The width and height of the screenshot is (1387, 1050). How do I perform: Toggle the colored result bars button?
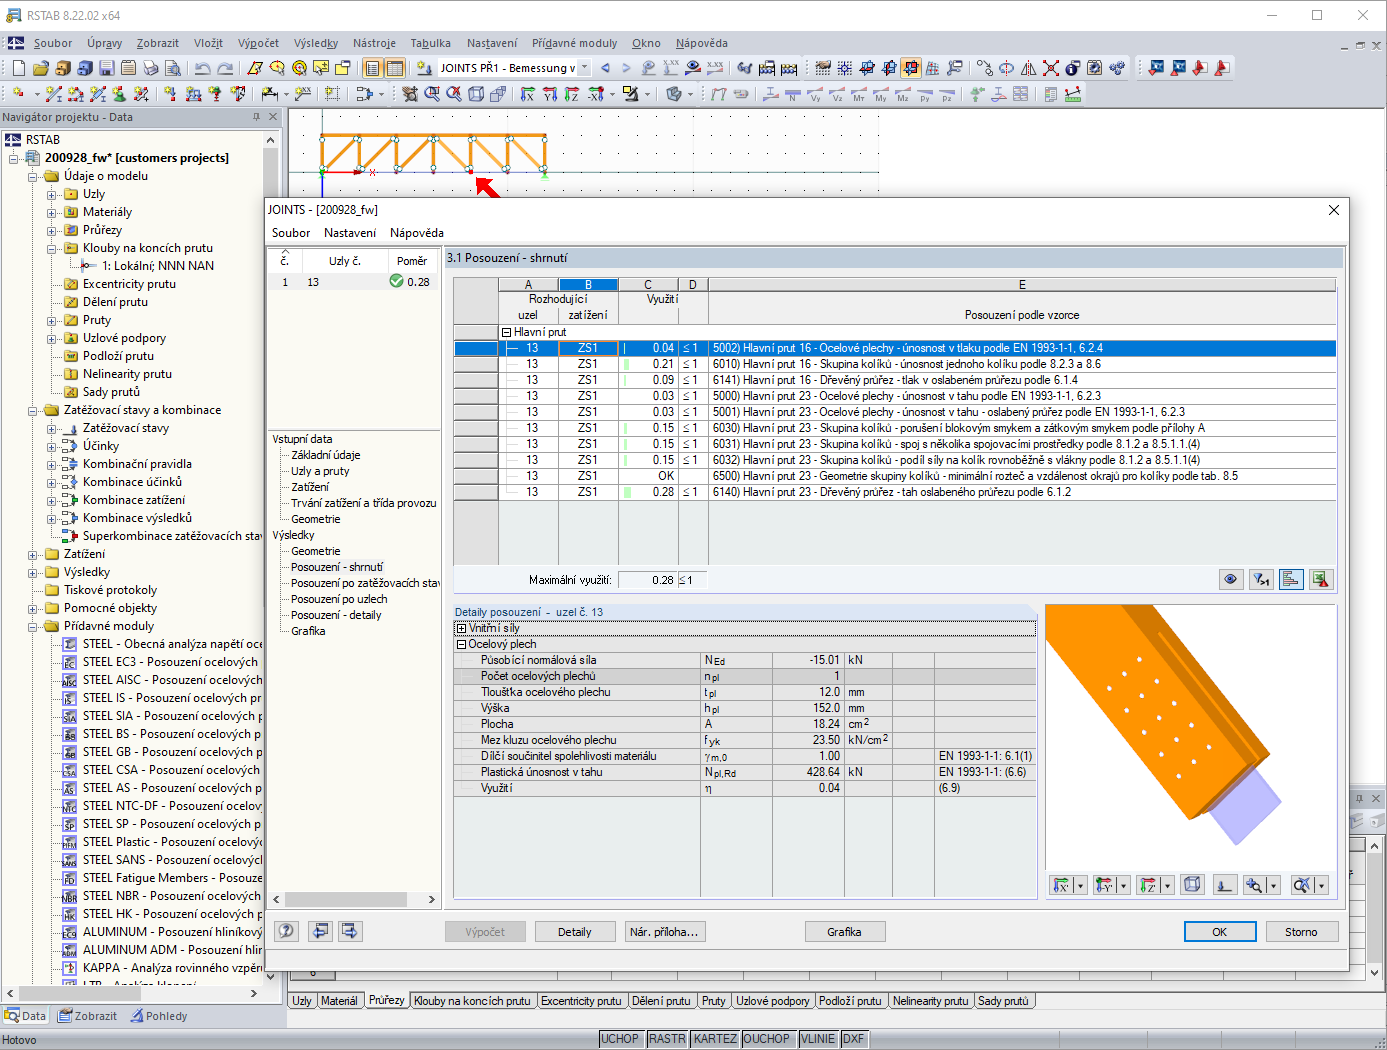[x=1291, y=579]
